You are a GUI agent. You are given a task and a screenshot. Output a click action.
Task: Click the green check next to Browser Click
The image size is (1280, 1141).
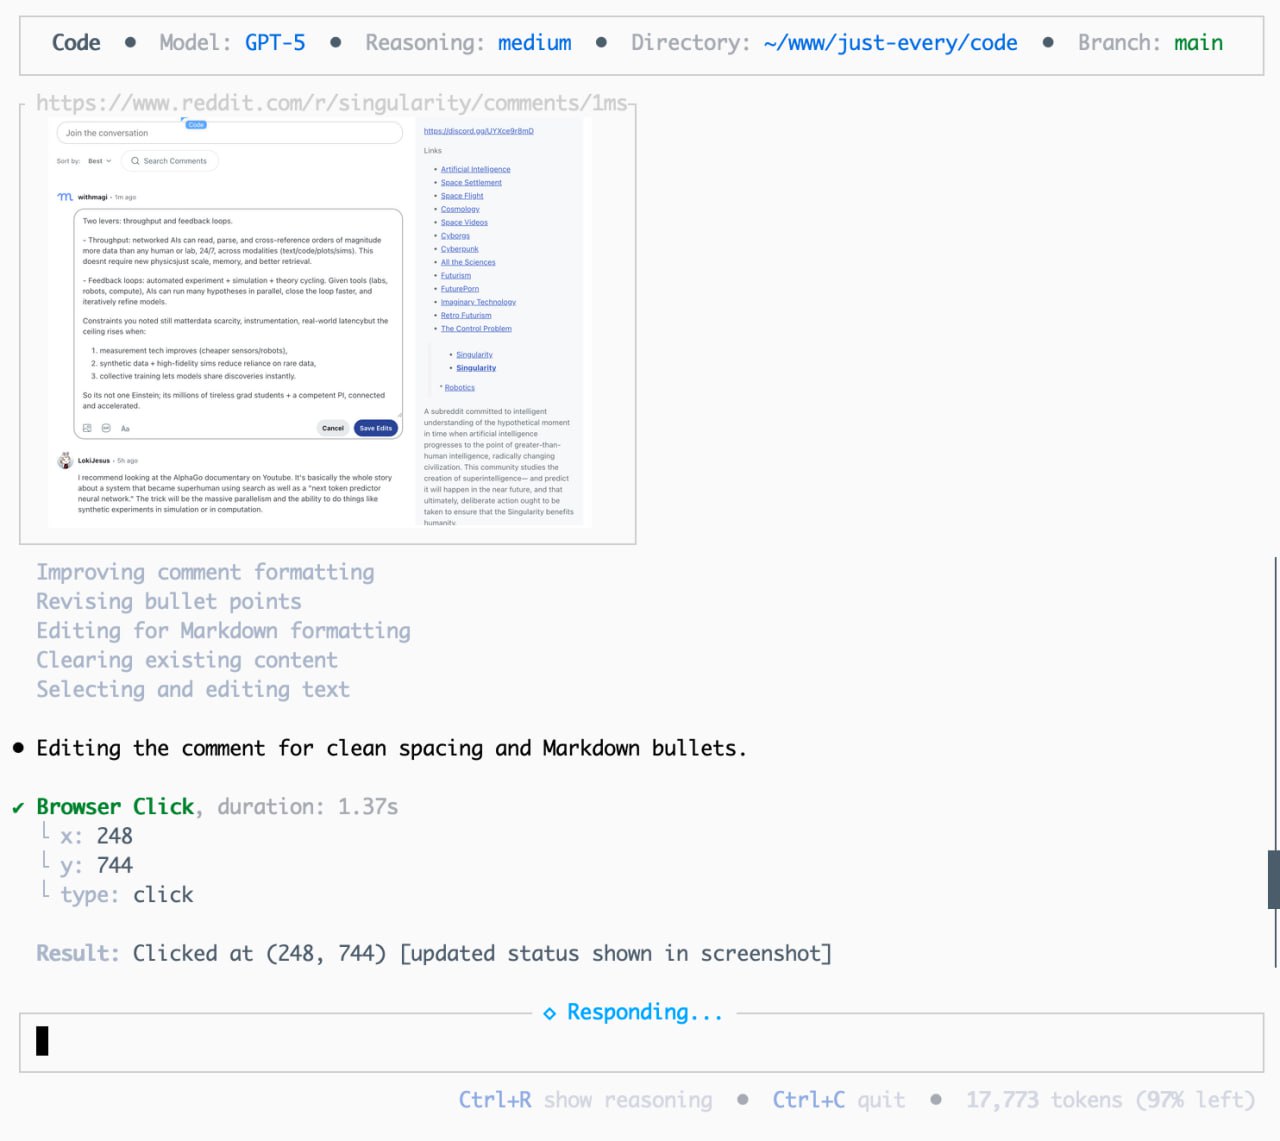[18, 807]
